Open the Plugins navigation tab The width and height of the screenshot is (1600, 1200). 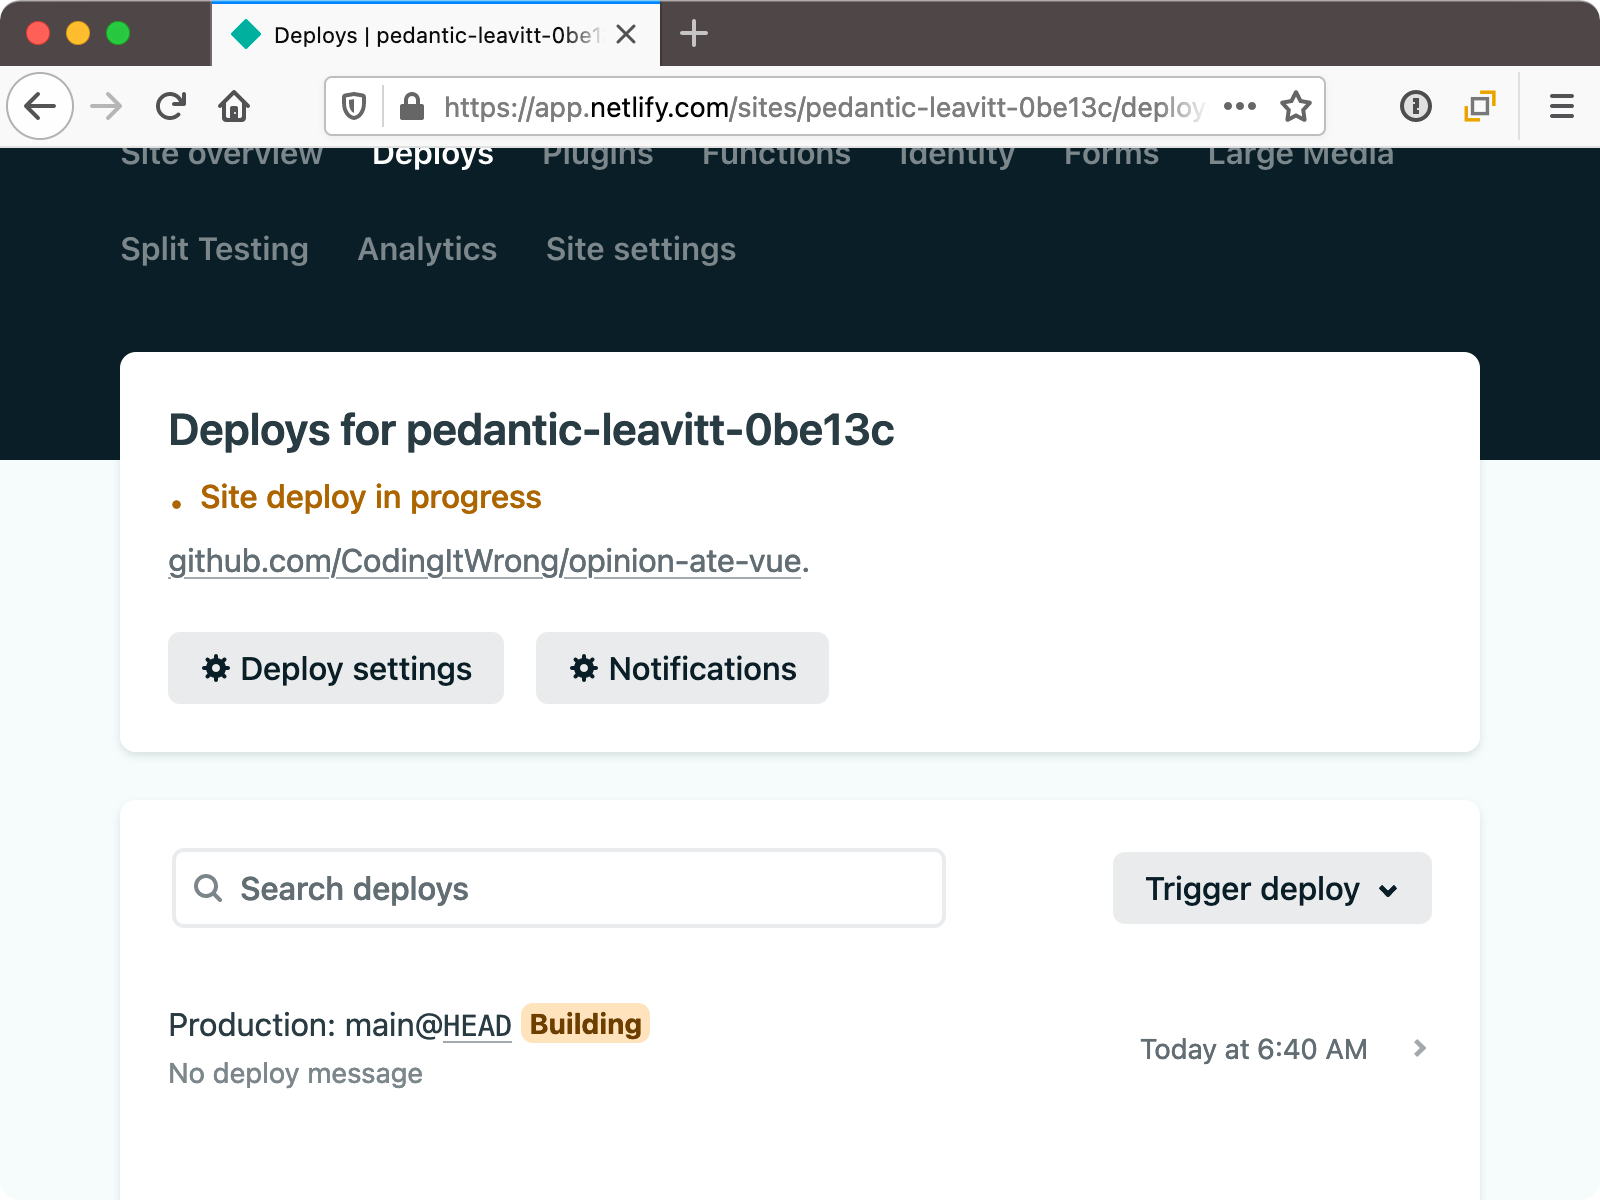tap(598, 155)
